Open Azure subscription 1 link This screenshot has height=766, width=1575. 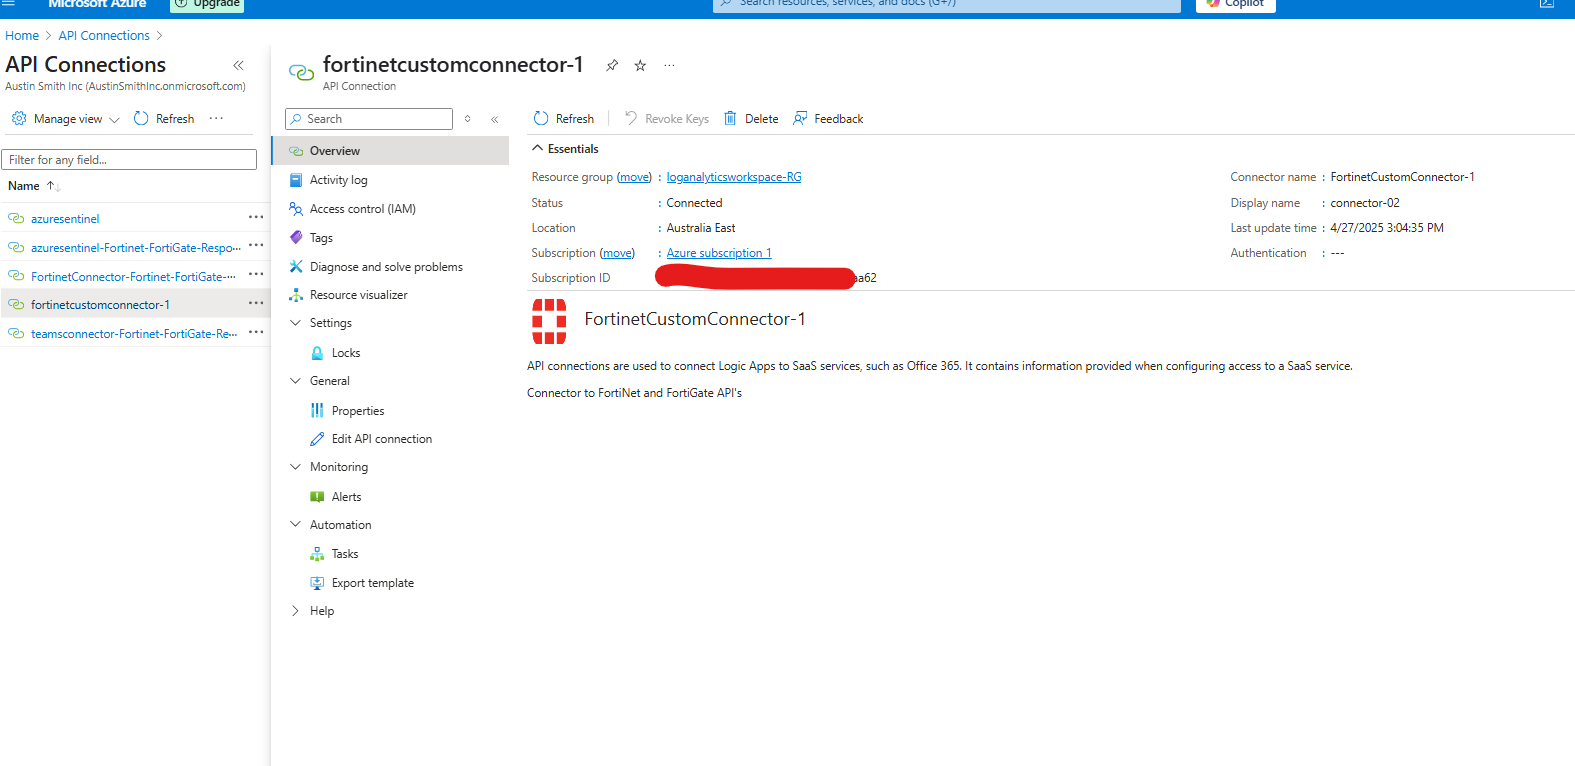719,253
